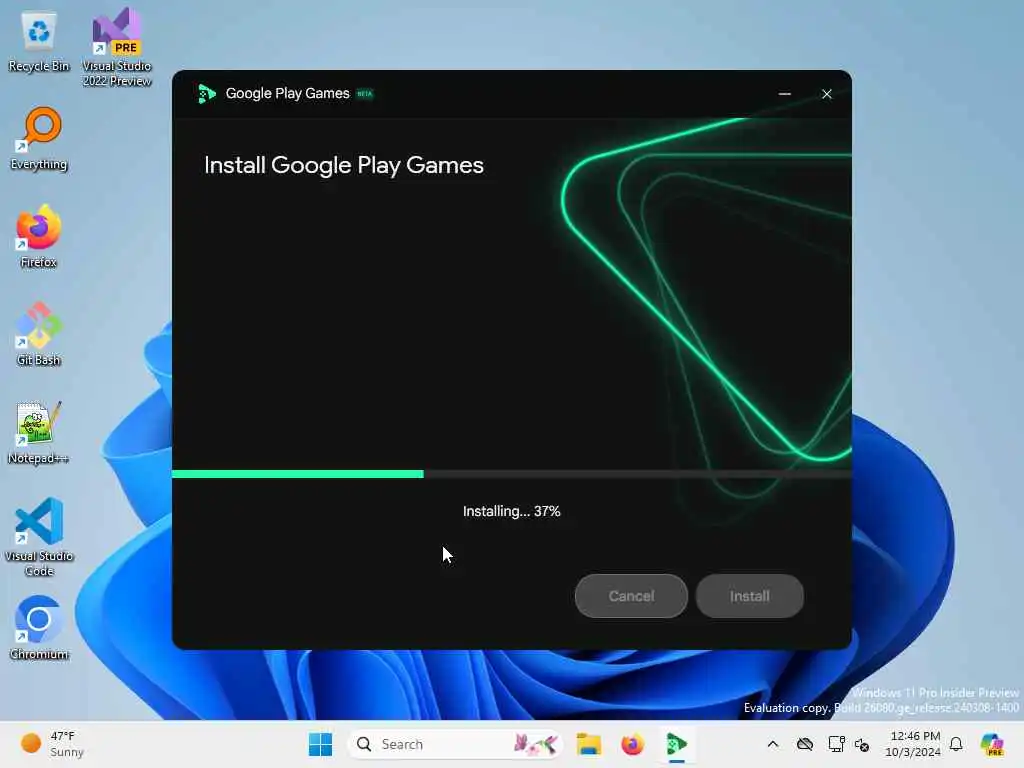Click the display connection tray icon
1024x768 pixels.
[x=836, y=744]
